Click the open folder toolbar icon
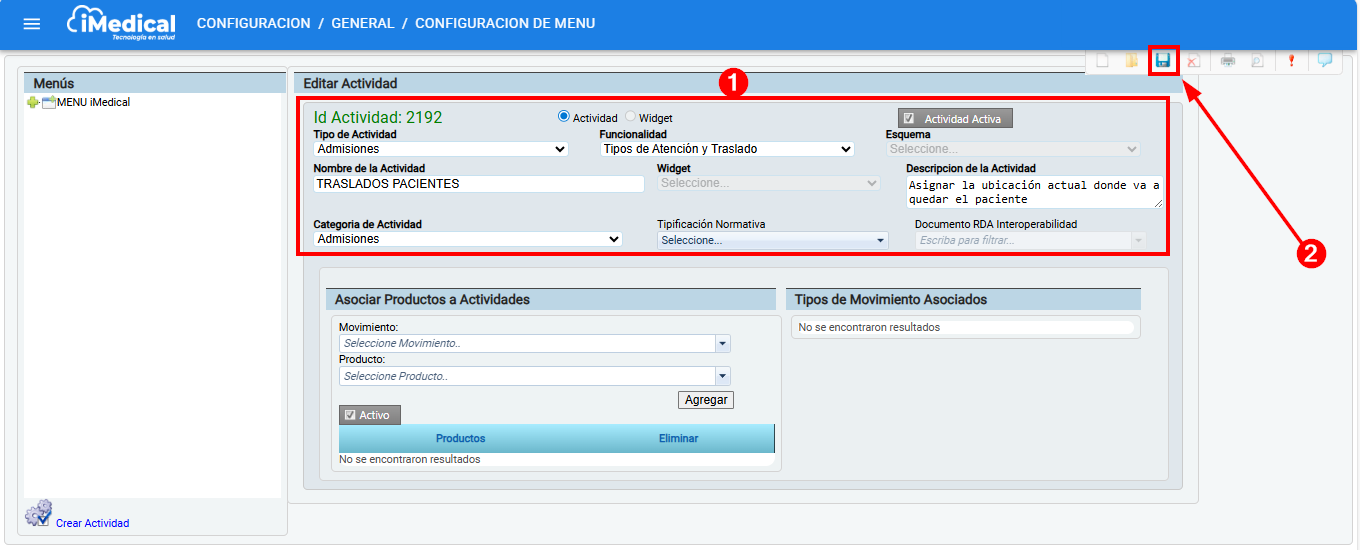The height and width of the screenshot is (550, 1360). (1132, 61)
